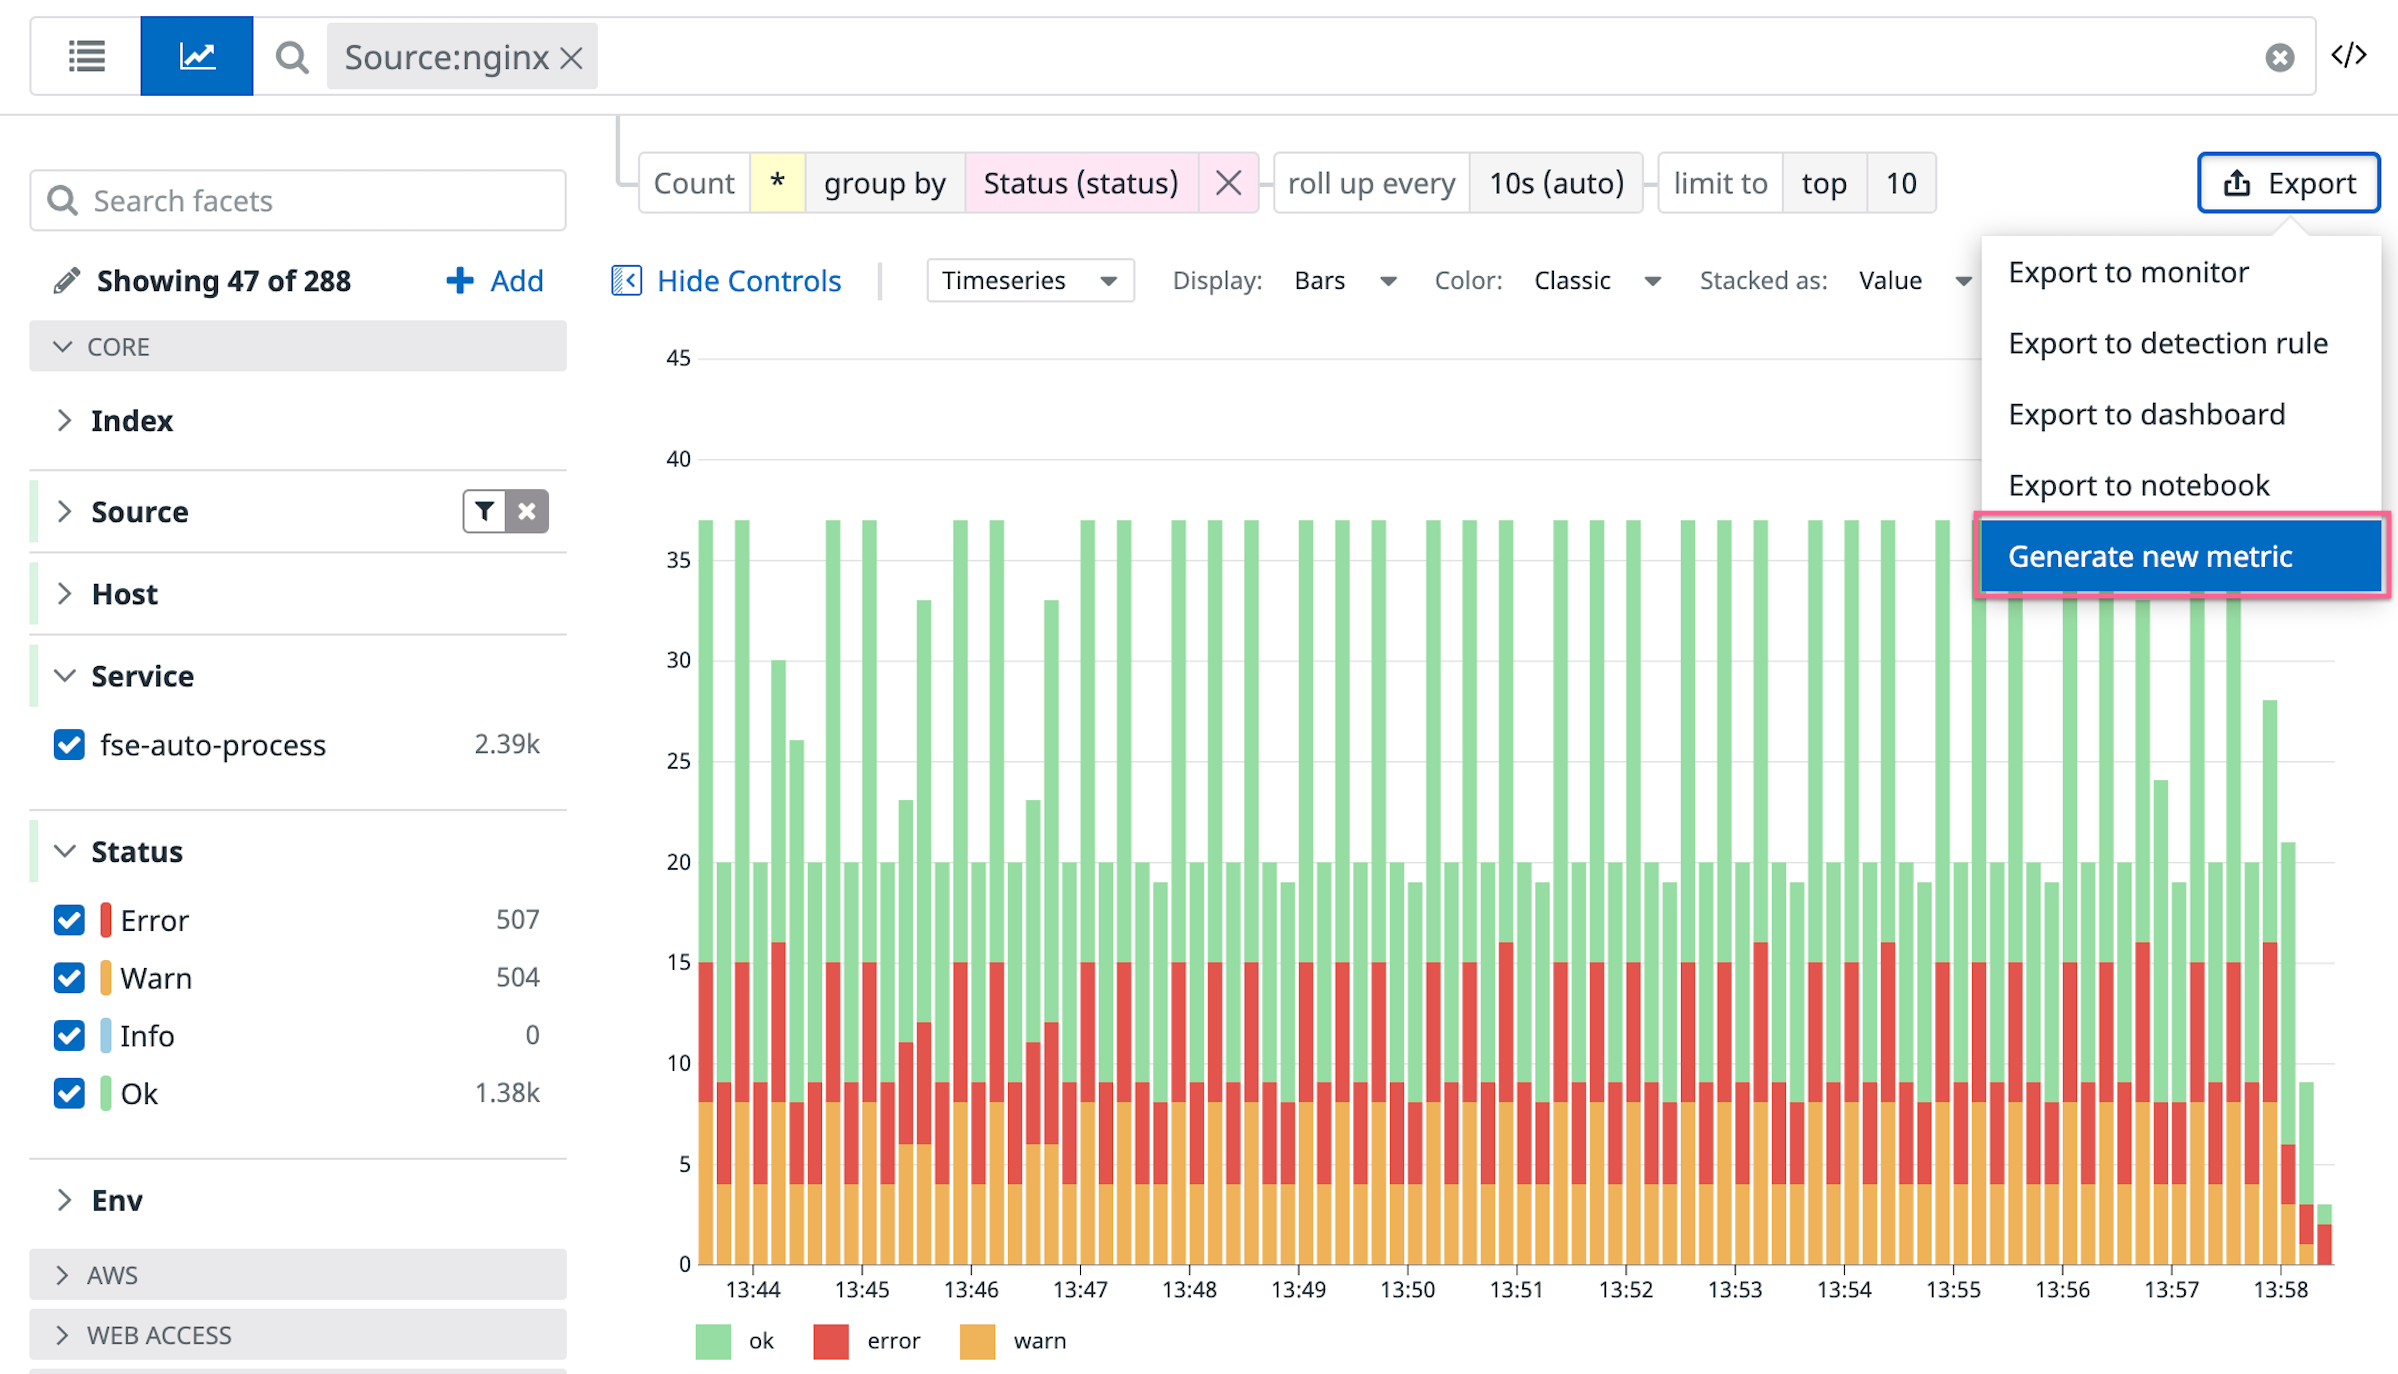
Task: Click the Export button
Action: (2288, 183)
